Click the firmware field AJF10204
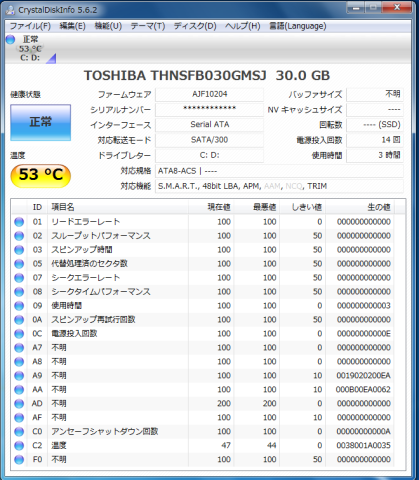Viewport: 419px width, 480px height. click(x=209, y=94)
